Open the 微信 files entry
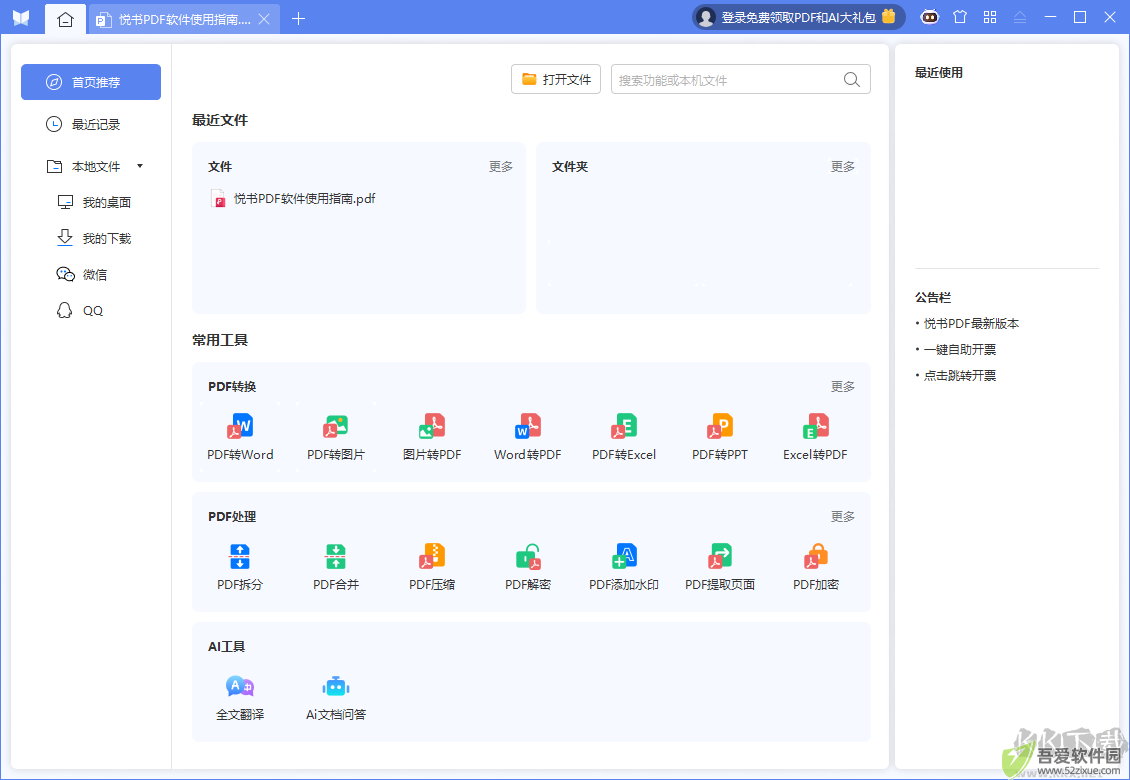This screenshot has width=1130, height=780. pyautogui.click(x=81, y=275)
